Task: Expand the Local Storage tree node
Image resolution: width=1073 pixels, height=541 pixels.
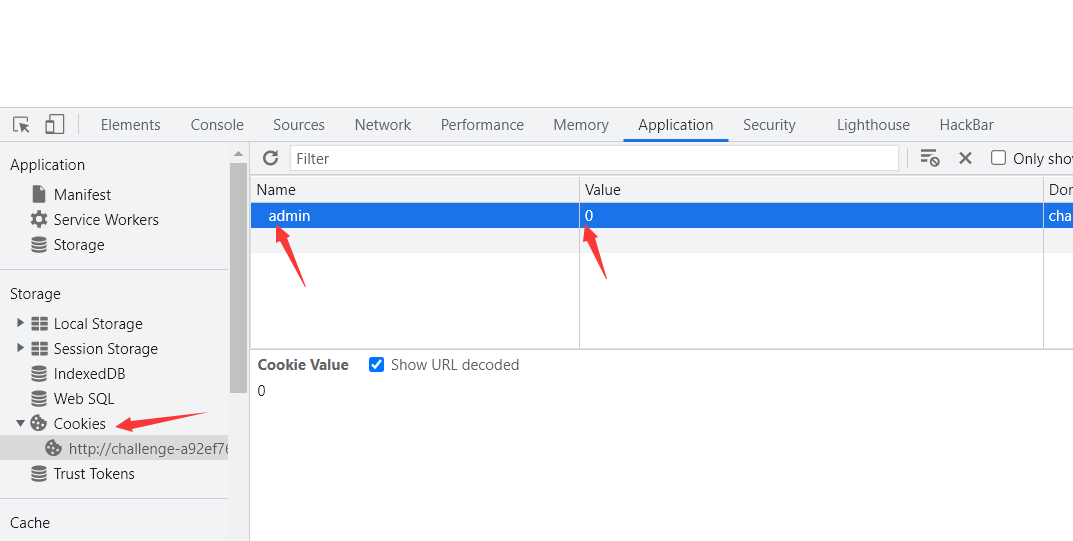Action: [21, 323]
